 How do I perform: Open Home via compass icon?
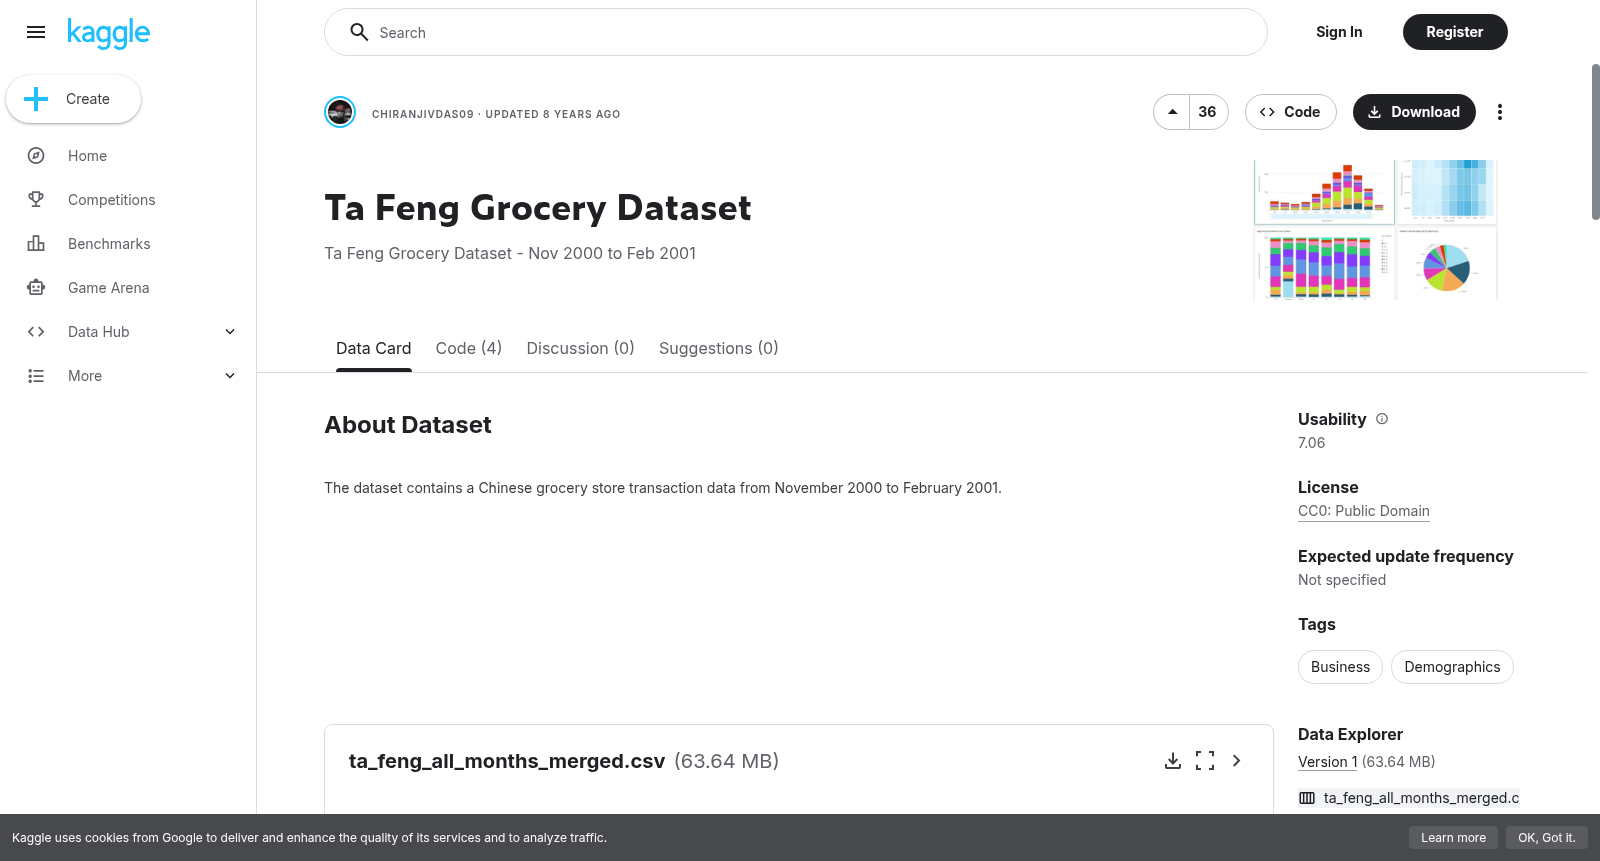36,156
